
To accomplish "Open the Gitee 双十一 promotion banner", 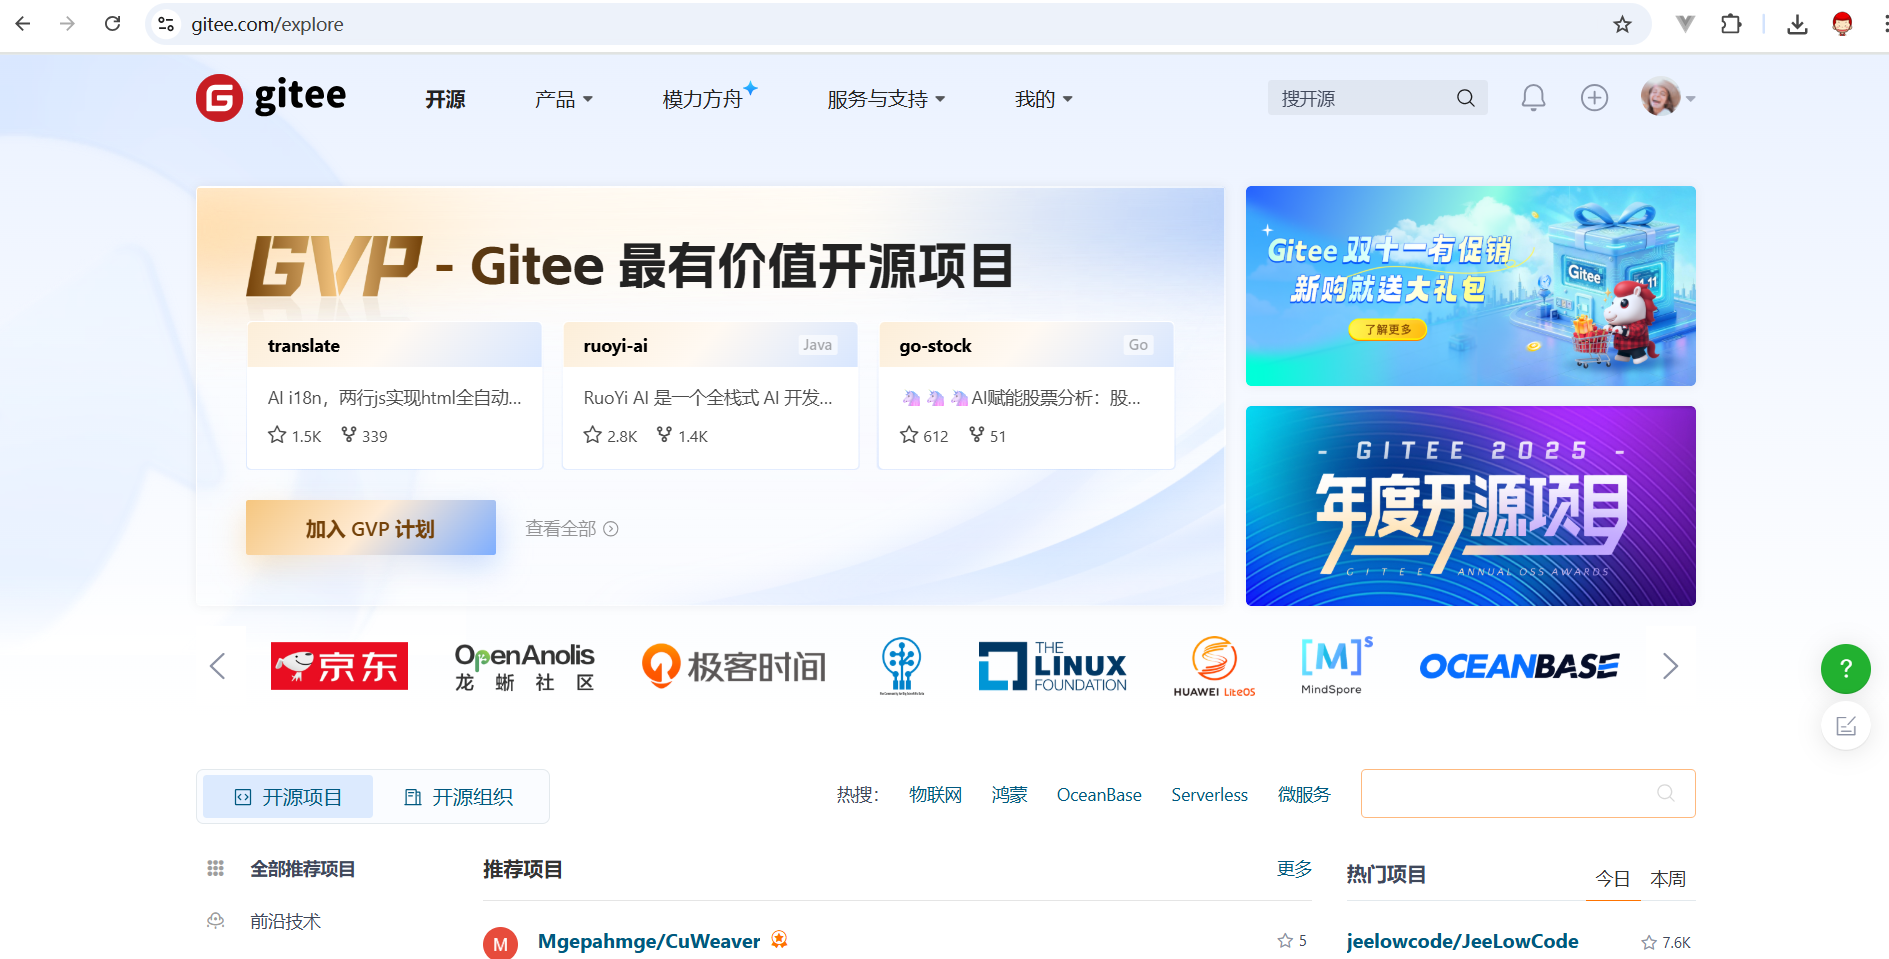I will pyautogui.click(x=1470, y=286).
